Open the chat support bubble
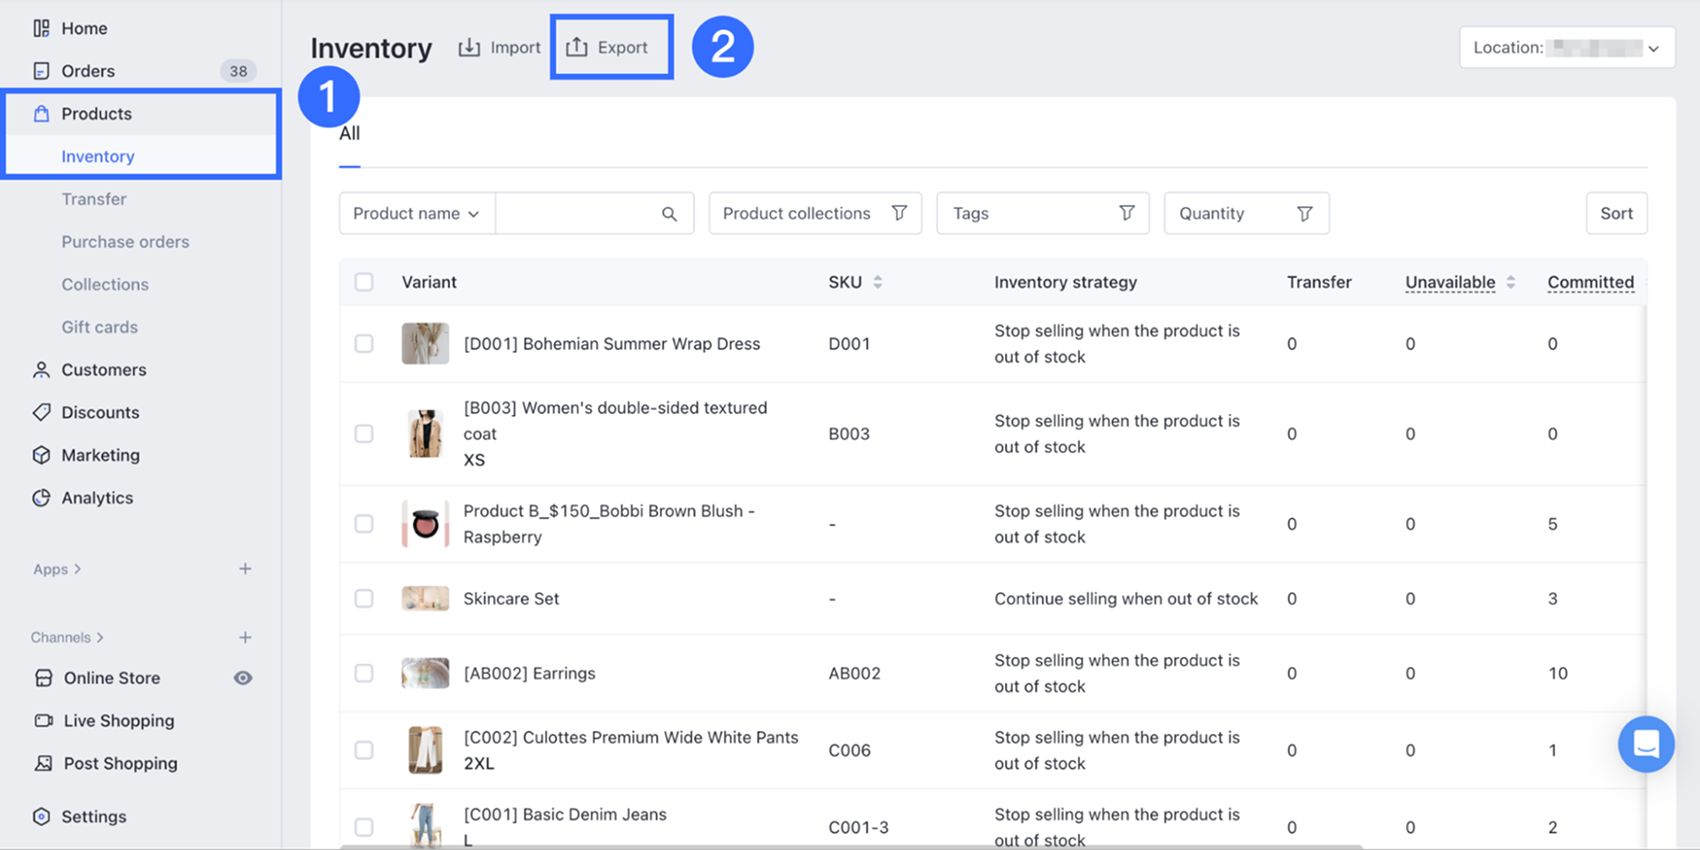 (1645, 744)
